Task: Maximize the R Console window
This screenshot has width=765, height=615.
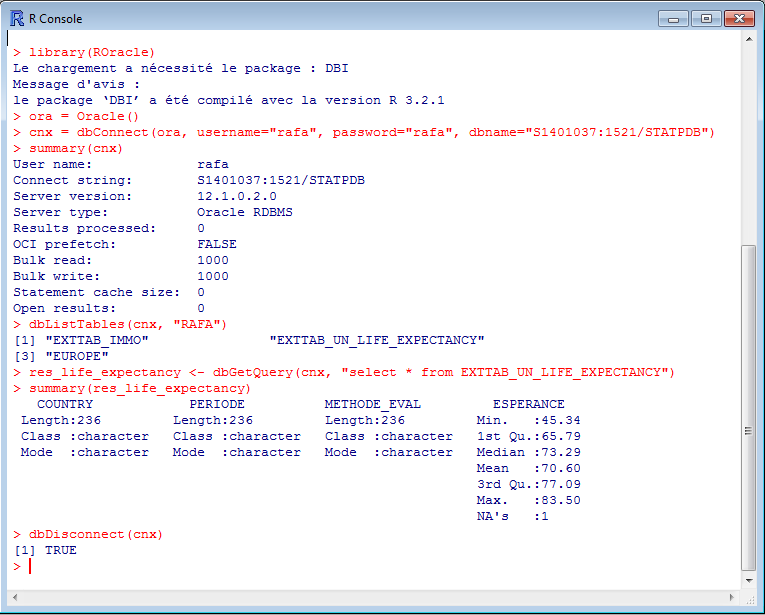Action: [705, 18]
